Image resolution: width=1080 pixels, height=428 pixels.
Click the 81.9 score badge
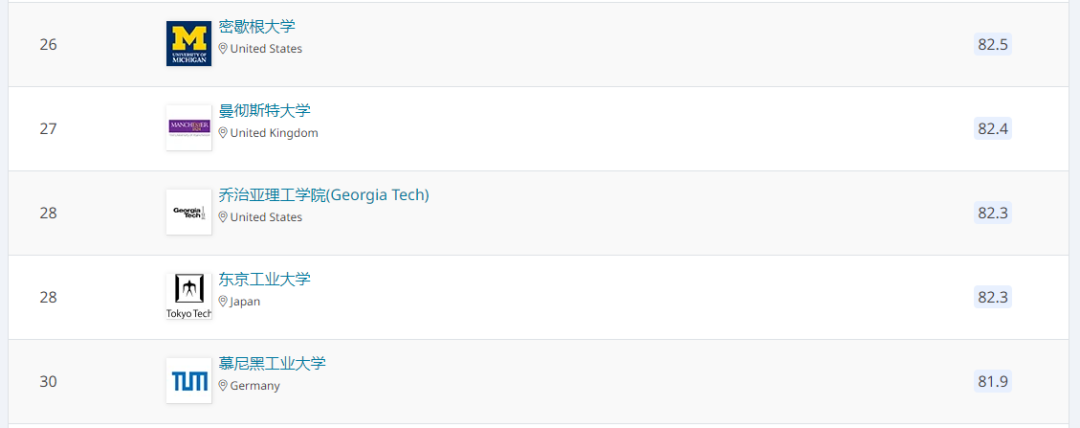click(x=993, y=381)
